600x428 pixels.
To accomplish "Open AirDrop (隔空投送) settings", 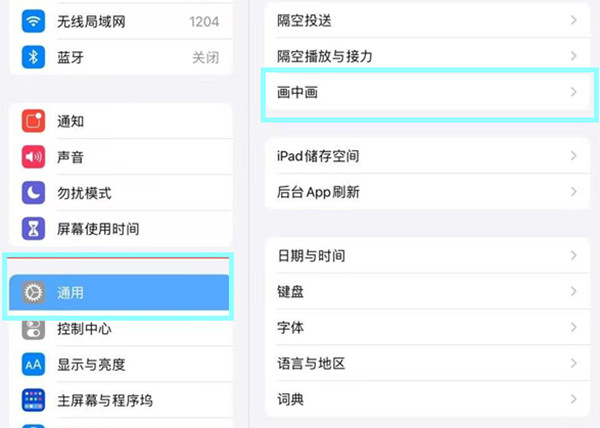I will pyautogui.click(x=310, y=20).
